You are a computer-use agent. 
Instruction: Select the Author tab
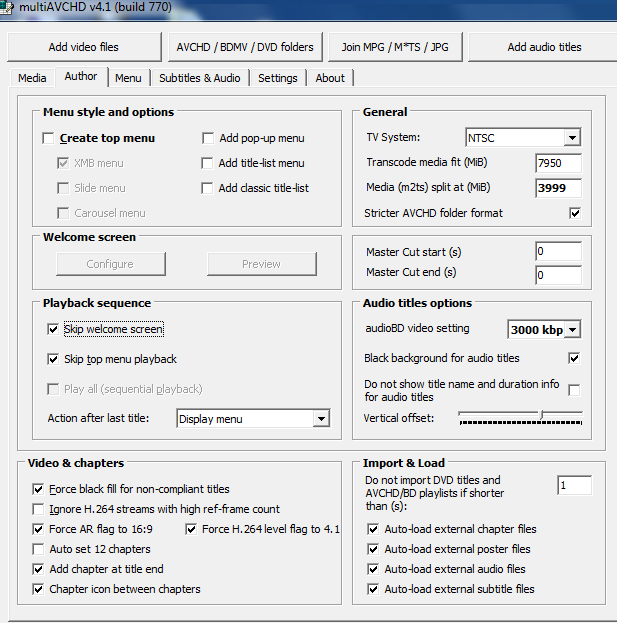coord(81,76)
